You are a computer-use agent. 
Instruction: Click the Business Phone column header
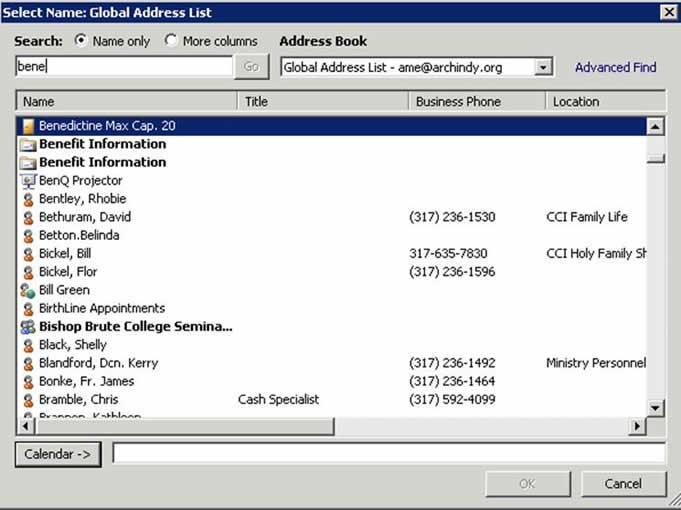[476, 101]
